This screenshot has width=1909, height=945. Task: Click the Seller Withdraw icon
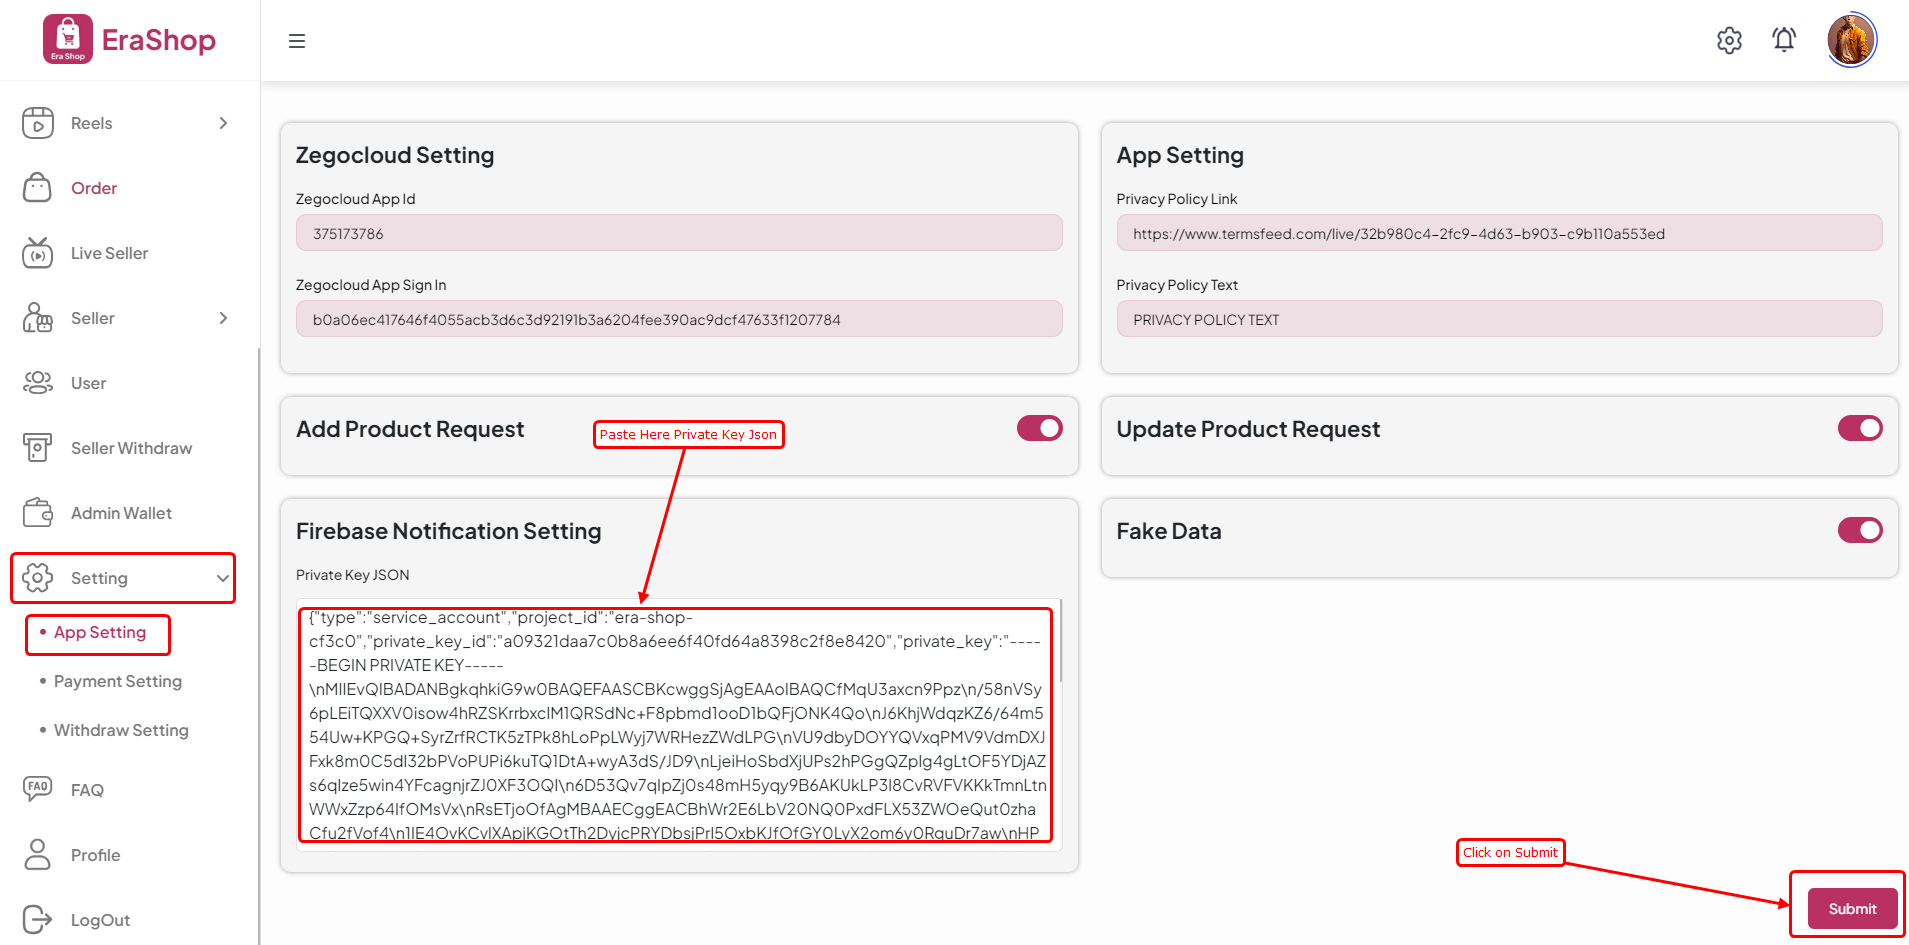38,448
